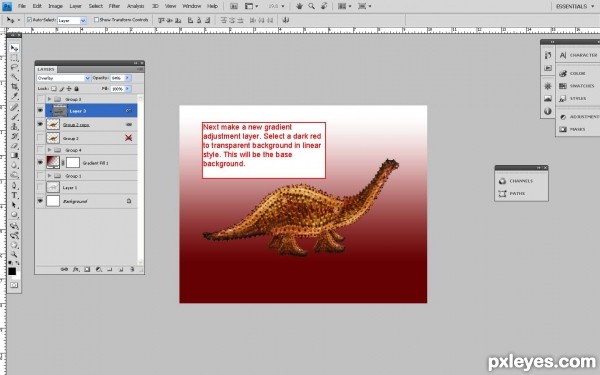This screenshot has width=600, height=375.
Task: Select the Zoom tool in the toolbox
Action: [14, 254]
